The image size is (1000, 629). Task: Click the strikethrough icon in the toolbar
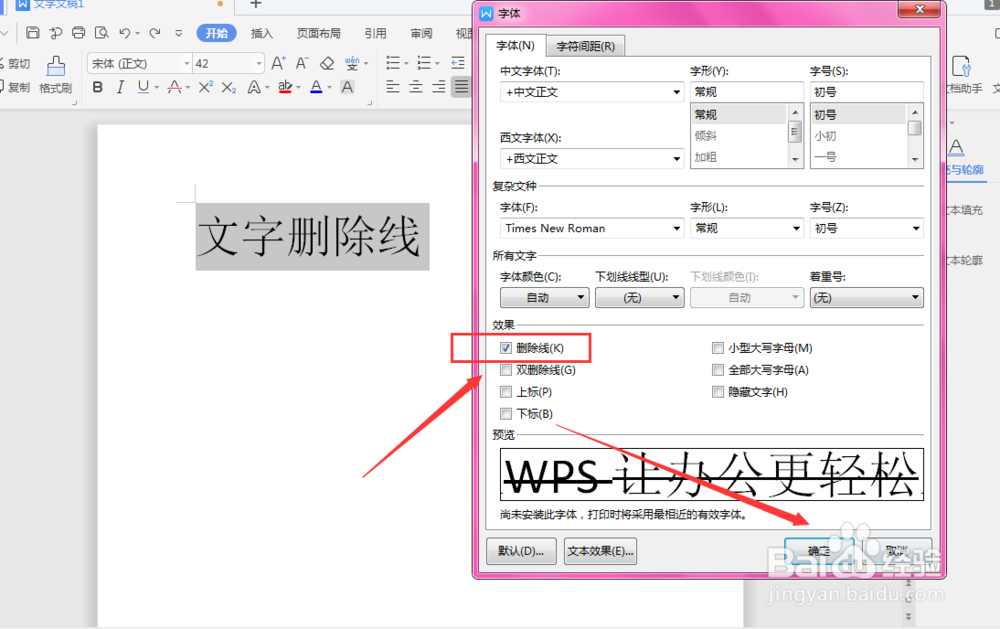pos(173,87)
